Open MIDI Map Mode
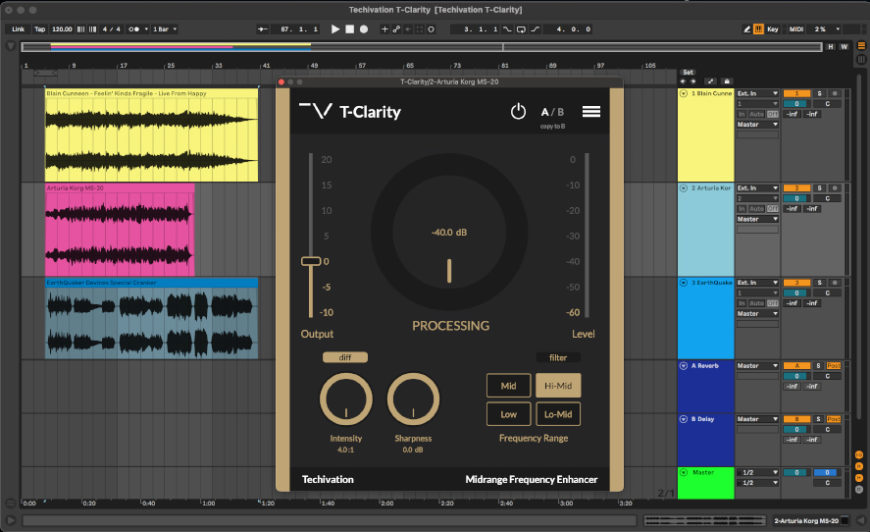This screenshot has width=870, height=532. [796, 29]
